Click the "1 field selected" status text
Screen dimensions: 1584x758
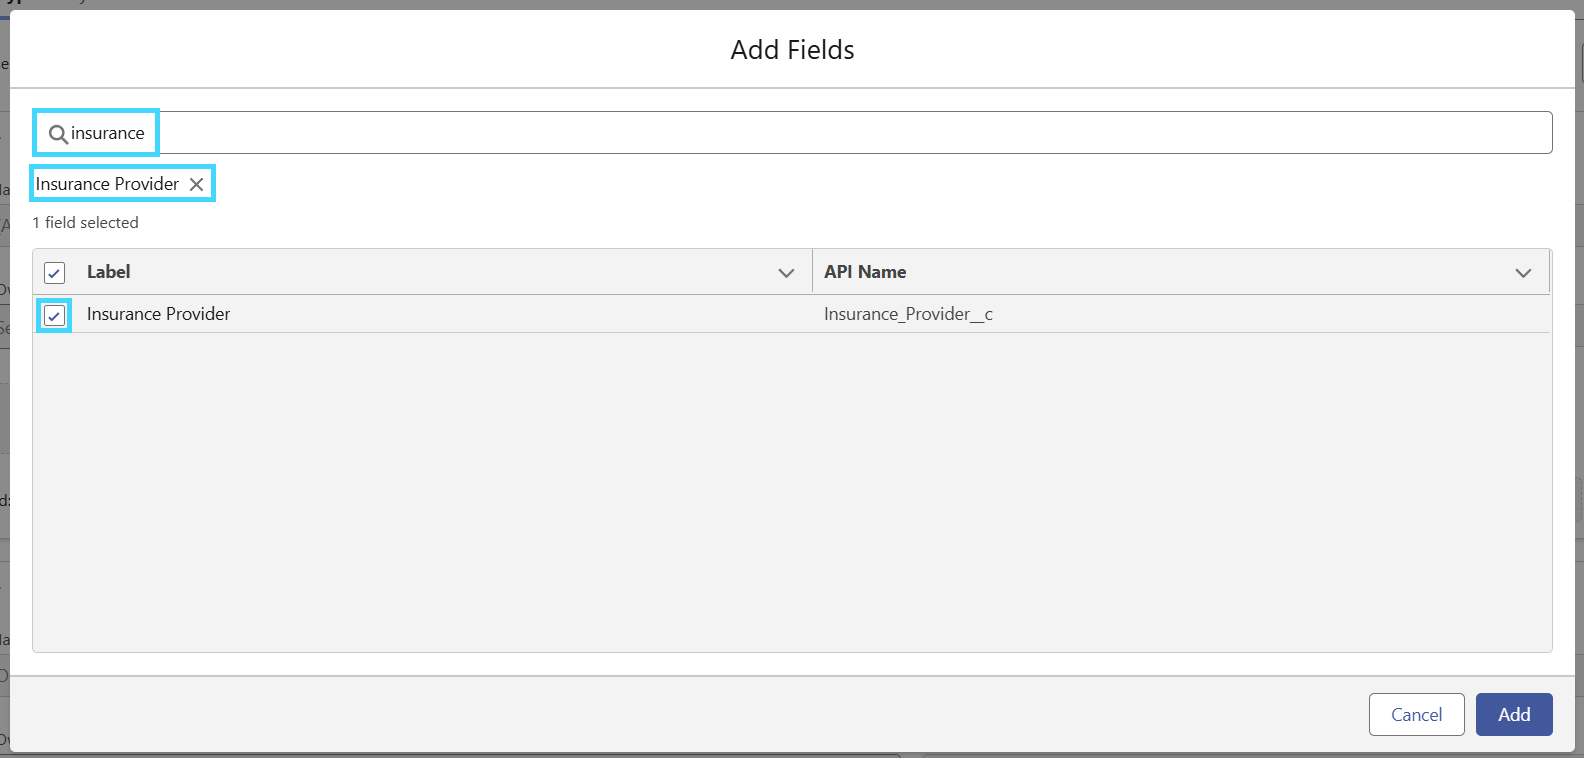pos(85,222)
